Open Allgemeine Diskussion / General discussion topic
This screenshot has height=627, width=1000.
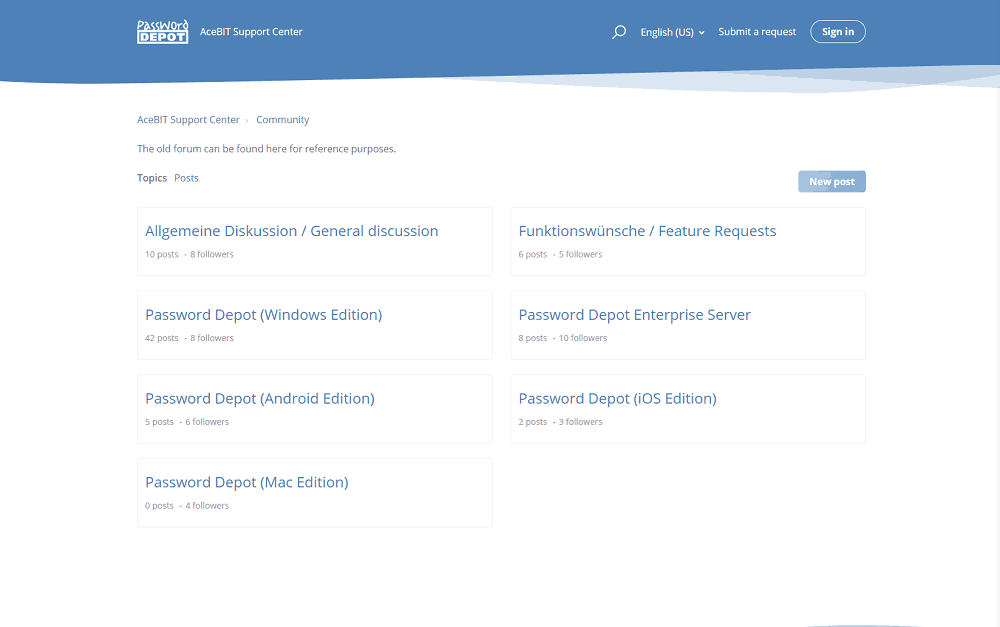[x=291, y=231]
